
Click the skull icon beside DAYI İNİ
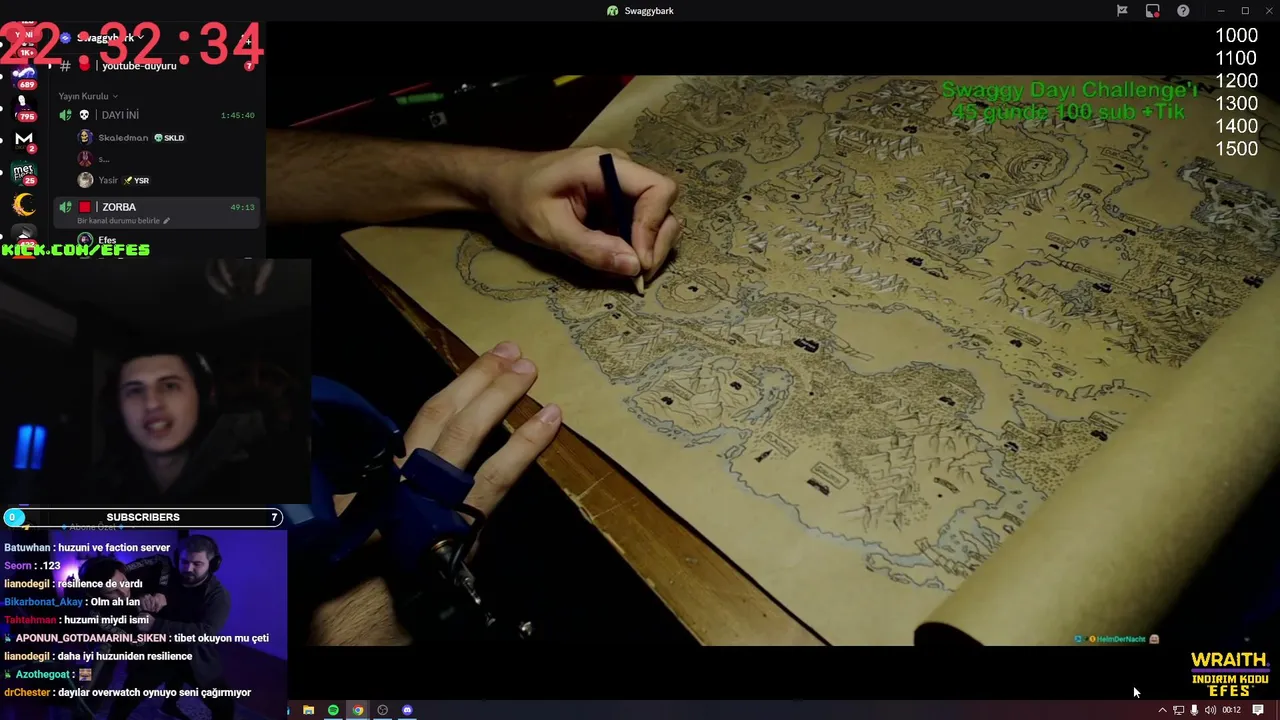(84, 115)
